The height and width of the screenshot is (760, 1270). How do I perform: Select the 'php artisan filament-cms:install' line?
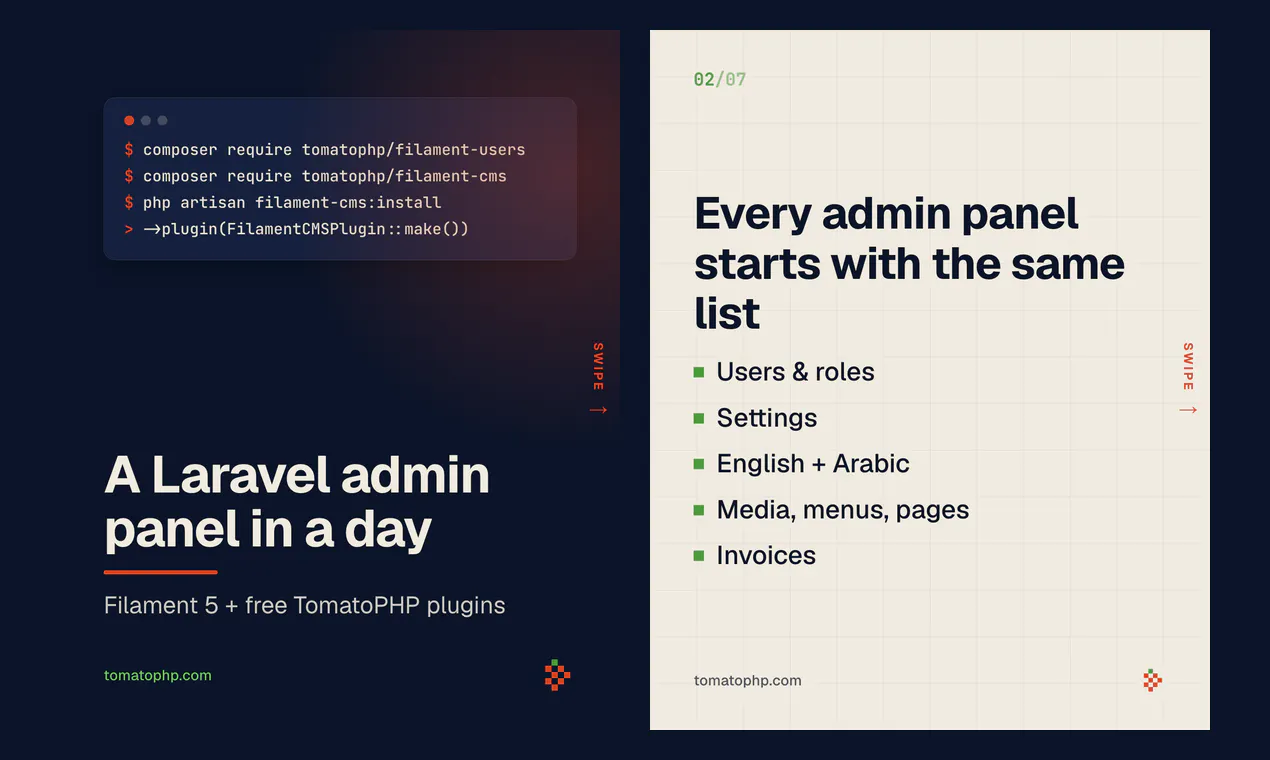point(283,202)
